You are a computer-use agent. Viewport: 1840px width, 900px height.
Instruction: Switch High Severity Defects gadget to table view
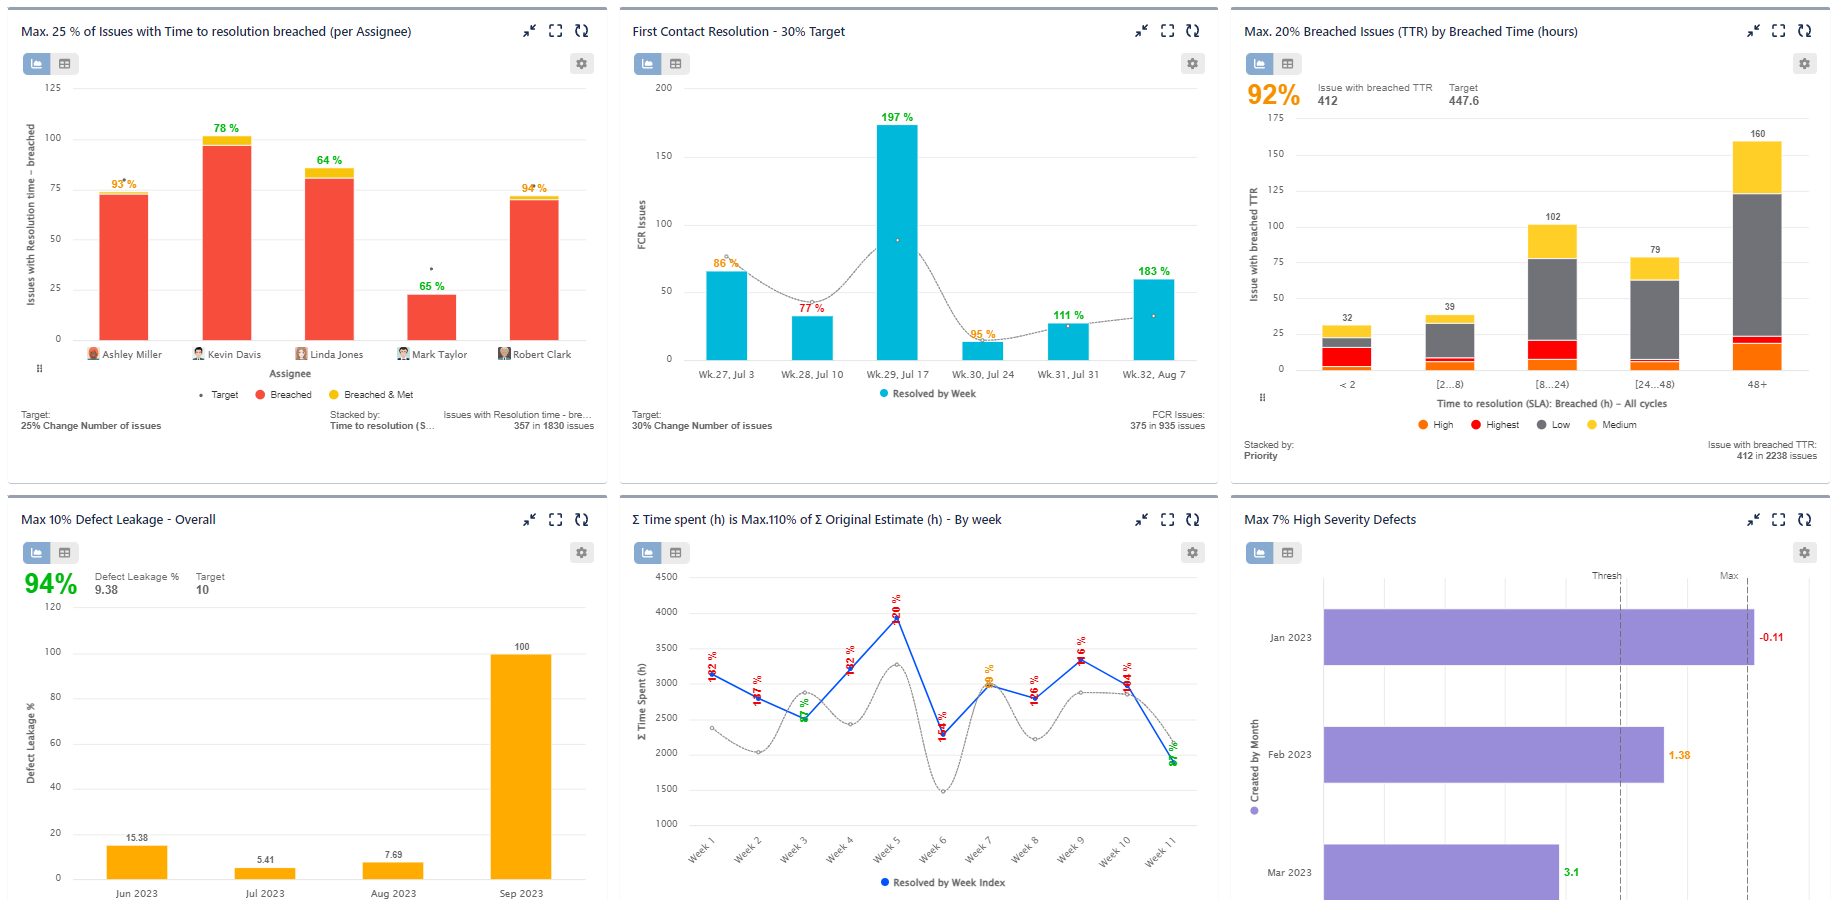1288,553
